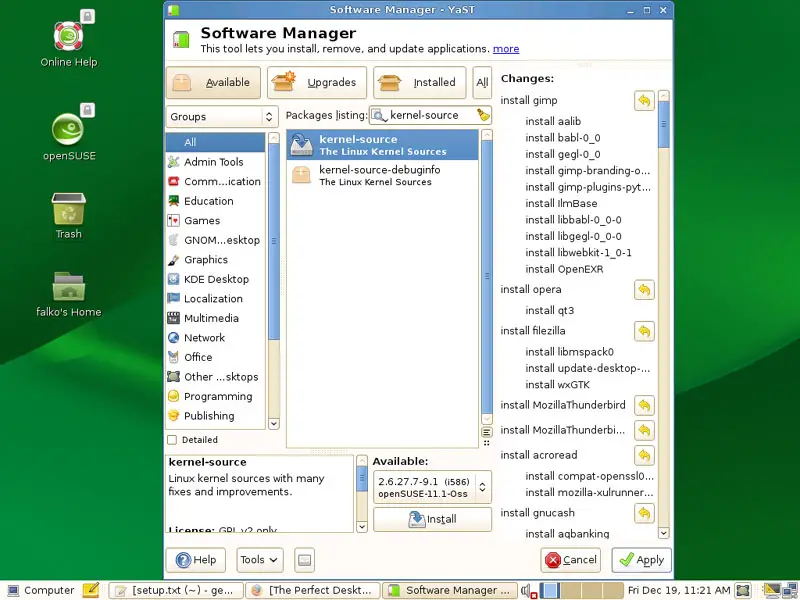Select the KDE Desktop group
Viewport: 800px width, 600px height.
(x=215, y=280)
